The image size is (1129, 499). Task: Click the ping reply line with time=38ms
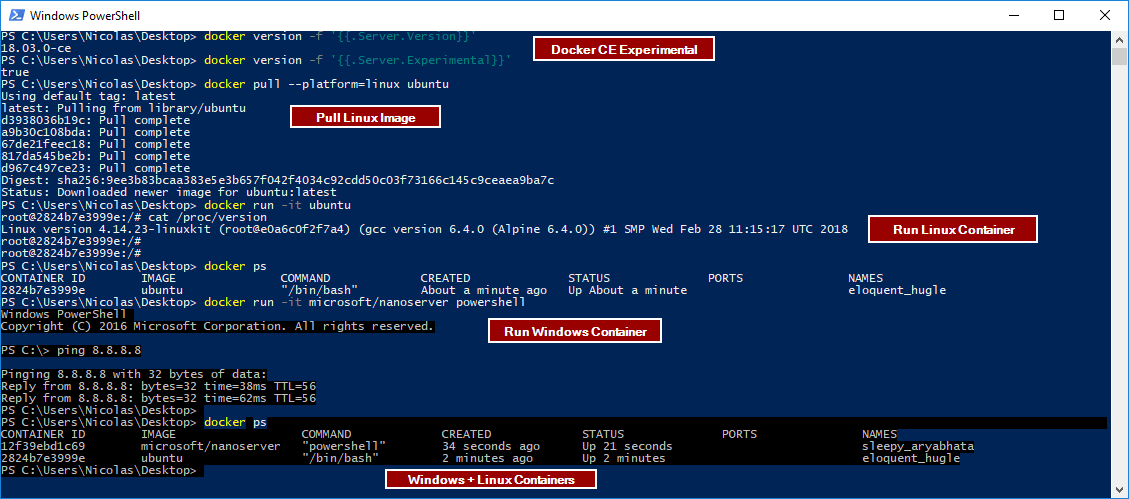pyautogui.click(x=159, y=387)
